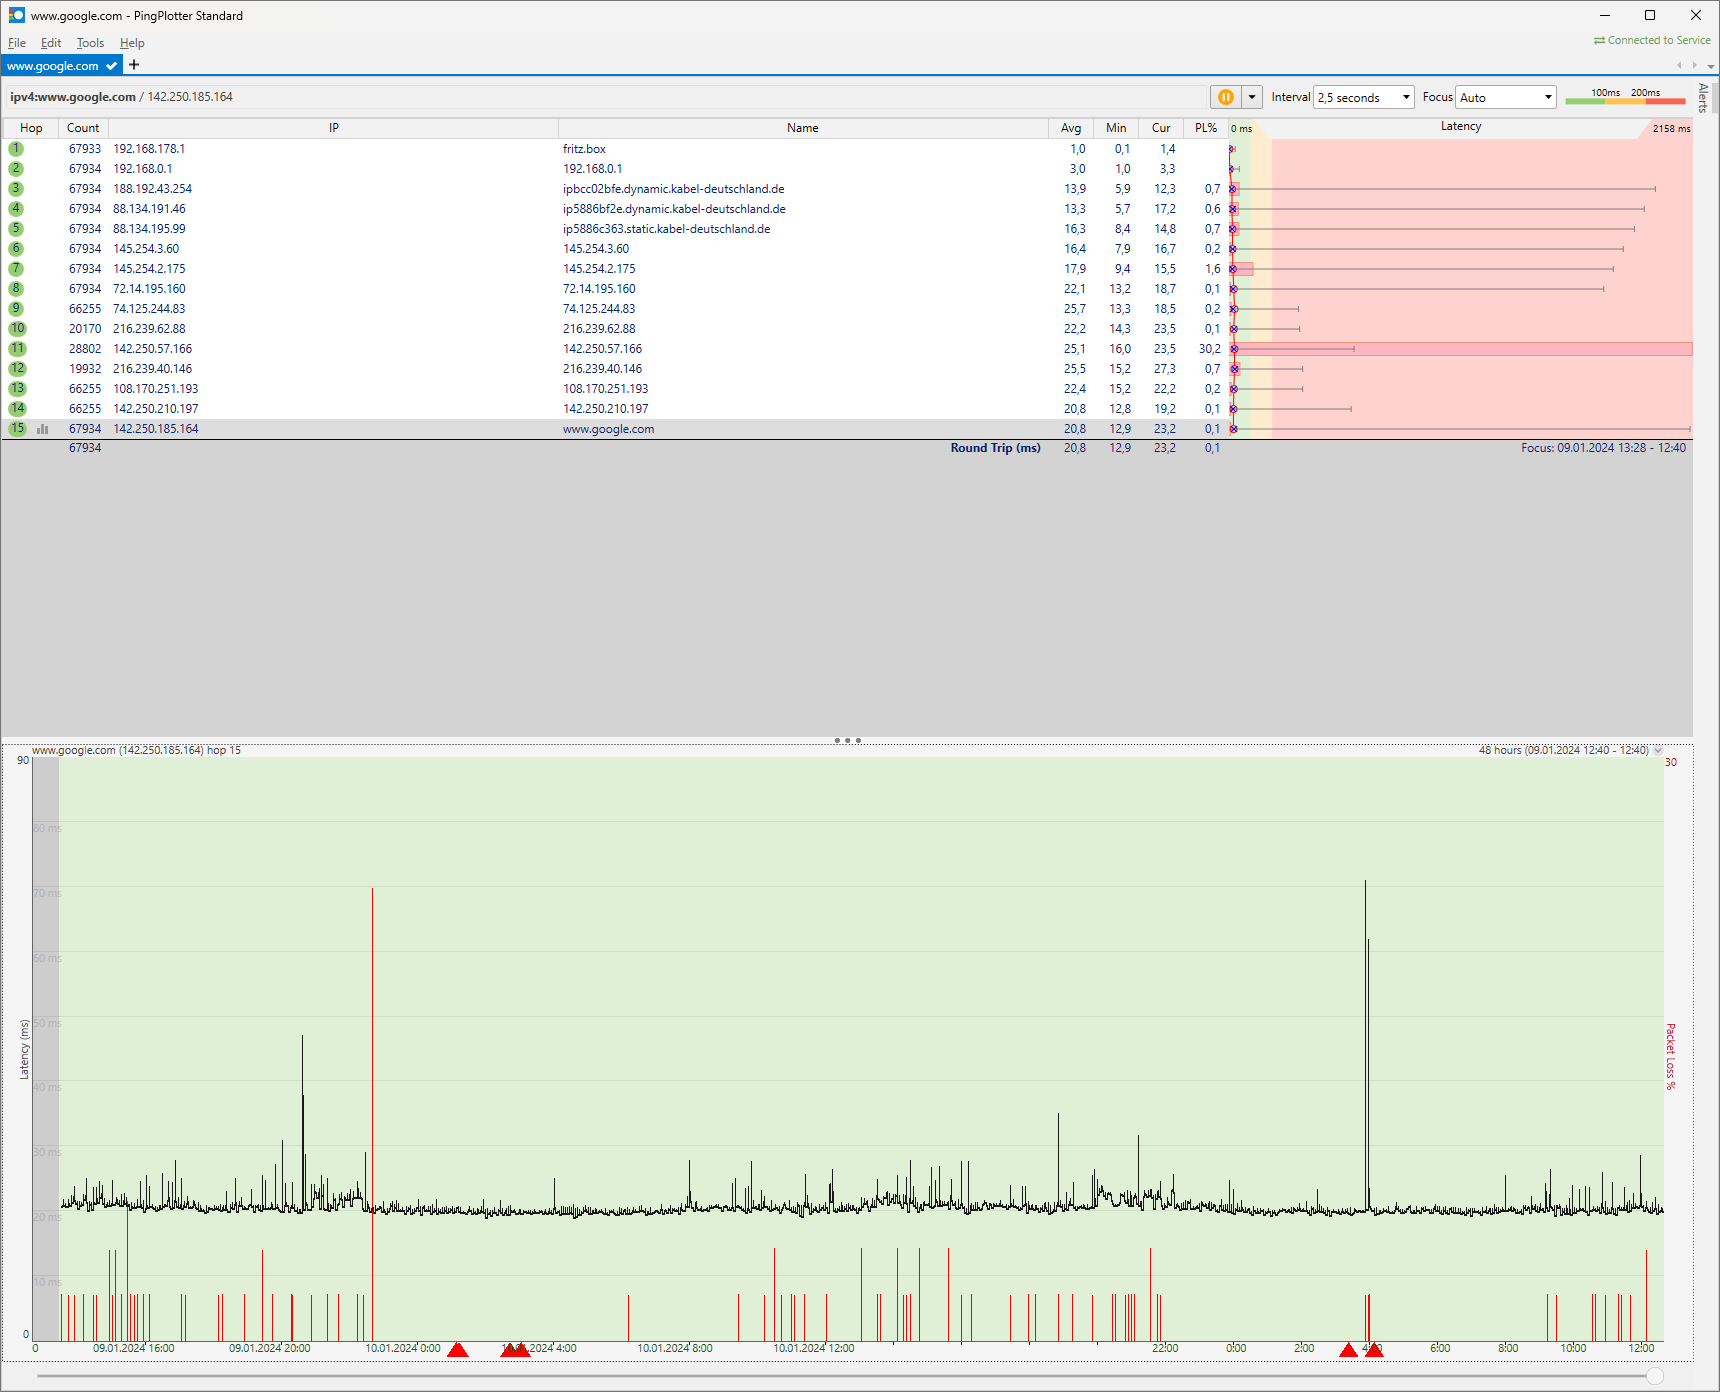Click the Min column header
Image resolution: width=1720 pixels, height=1392 pixels.
(x=1116, y=128)
